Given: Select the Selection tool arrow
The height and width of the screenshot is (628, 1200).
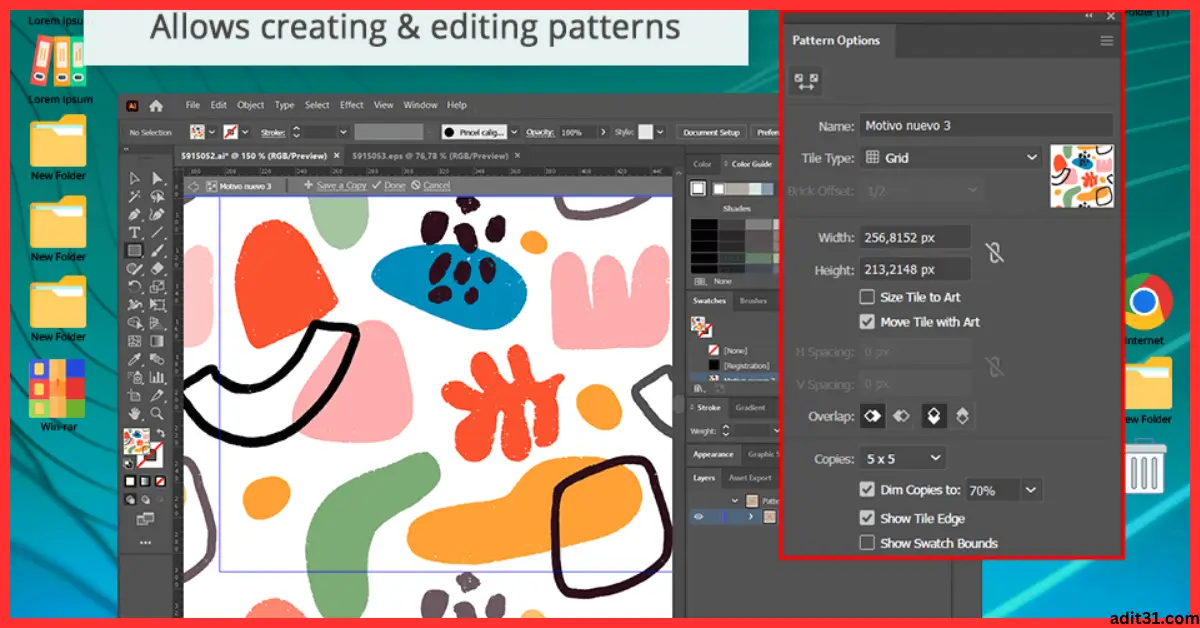Looking at the screenshot, I should [134, 178].
